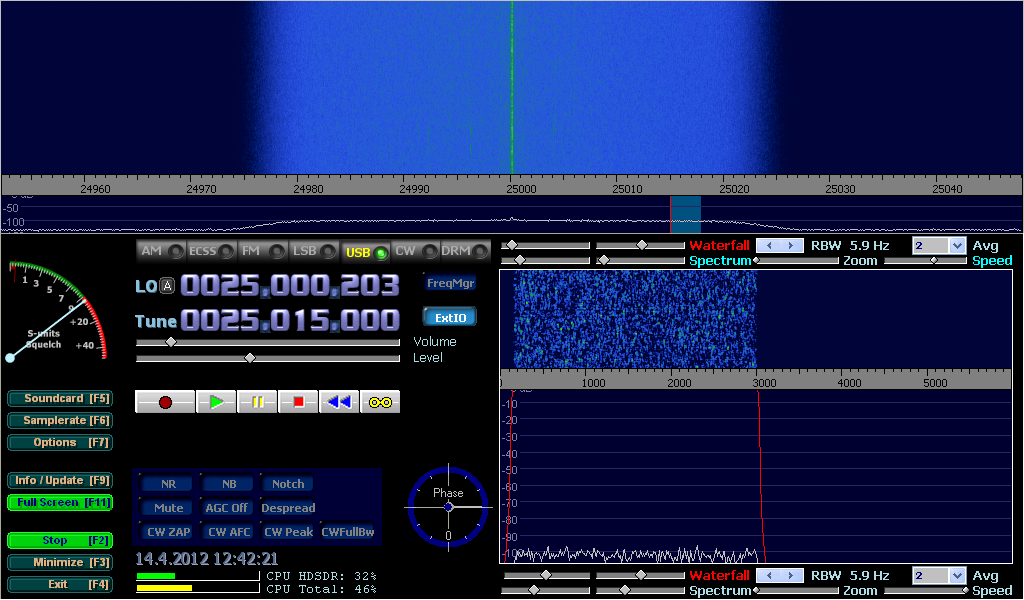Open Options menu [F7]
Screen dimensions: 1024x600
click(59, 443)
